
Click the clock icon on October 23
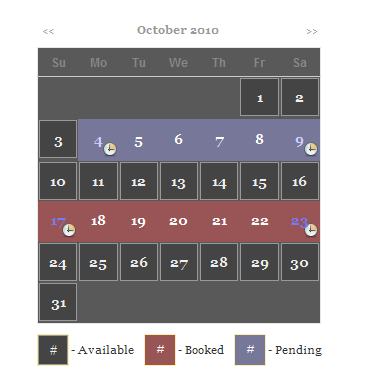(311, 230)
